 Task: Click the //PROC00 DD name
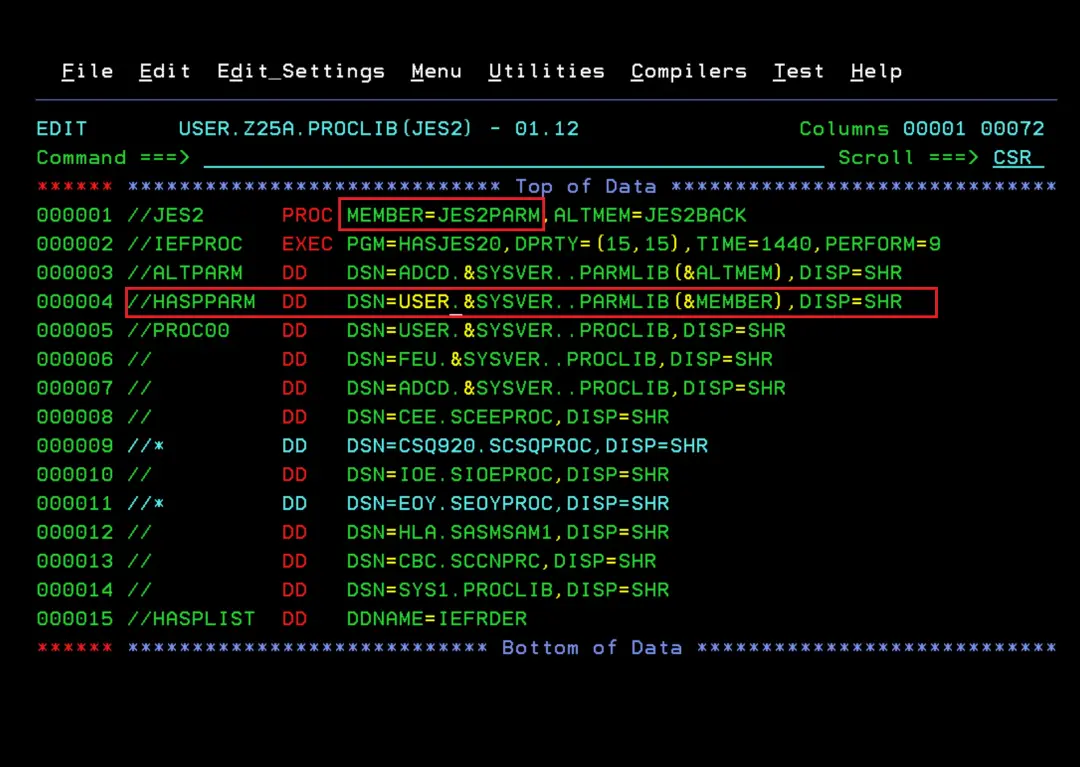tap(178, 330)
